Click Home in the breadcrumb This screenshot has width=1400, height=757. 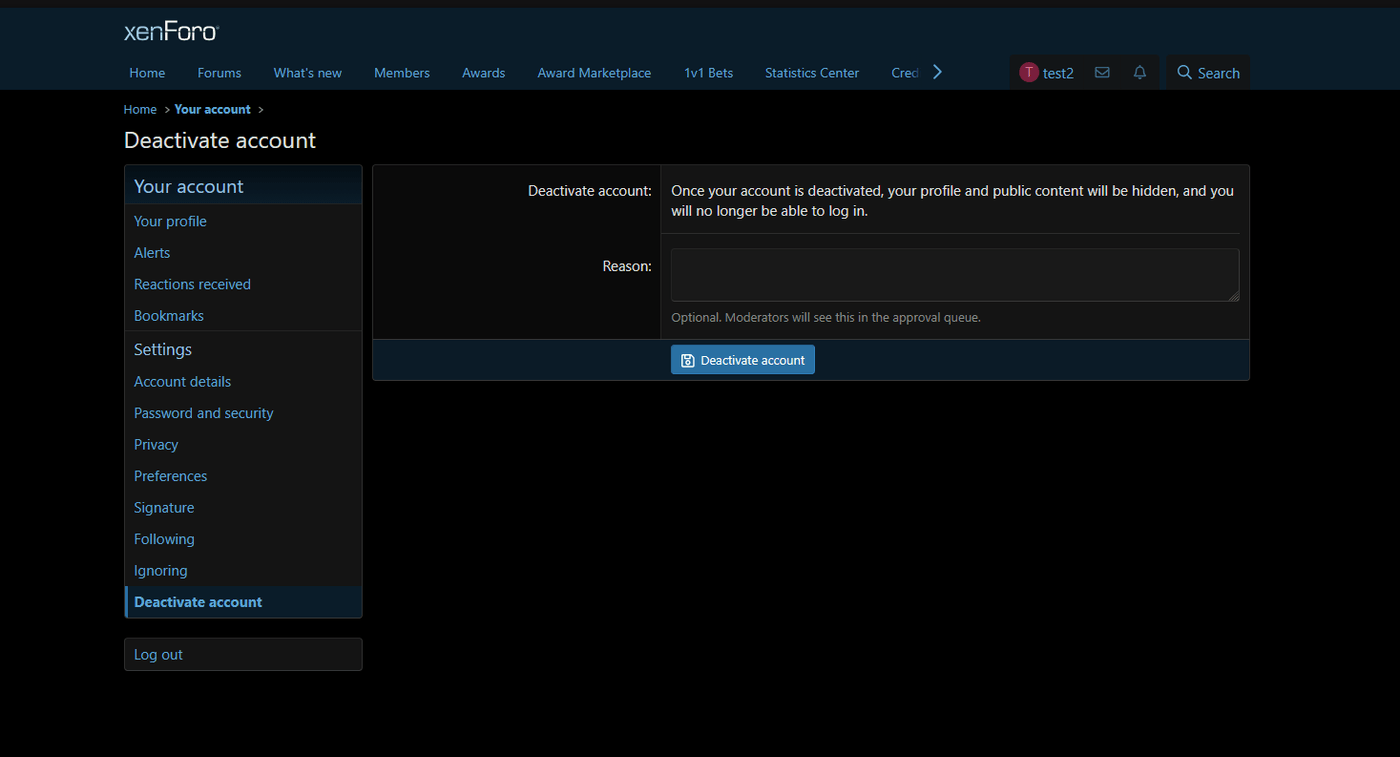tap(140, 110)
